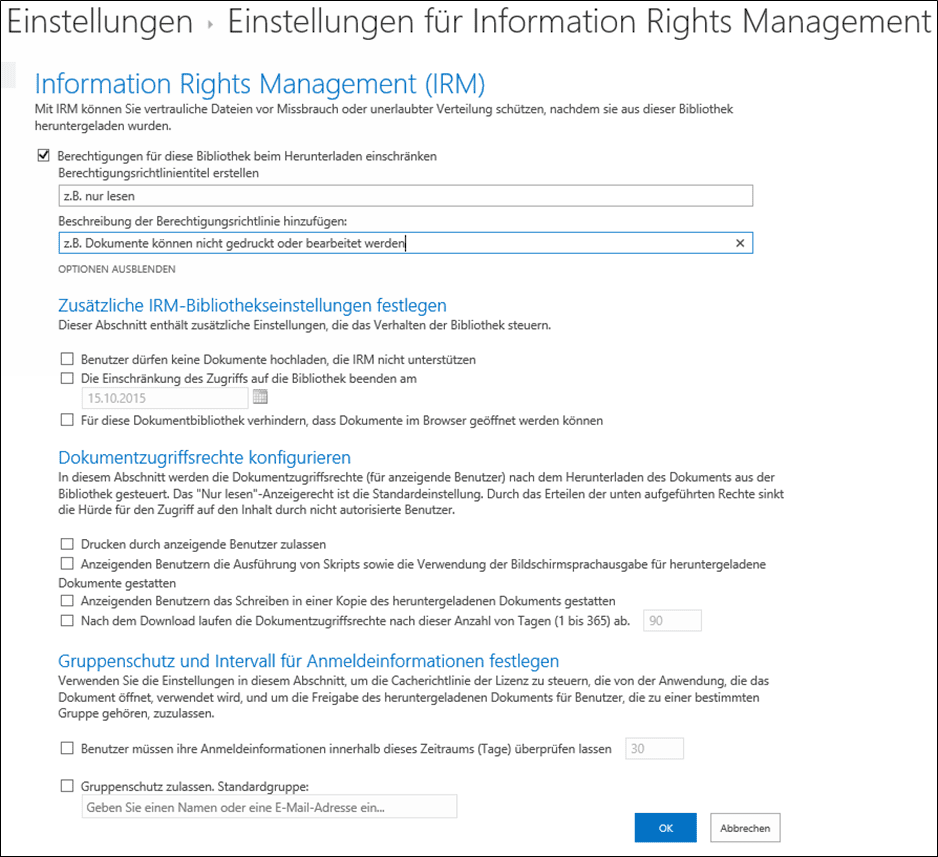Enable script execution for viewing users
The image size is (938, 857).
click(67, 564)
